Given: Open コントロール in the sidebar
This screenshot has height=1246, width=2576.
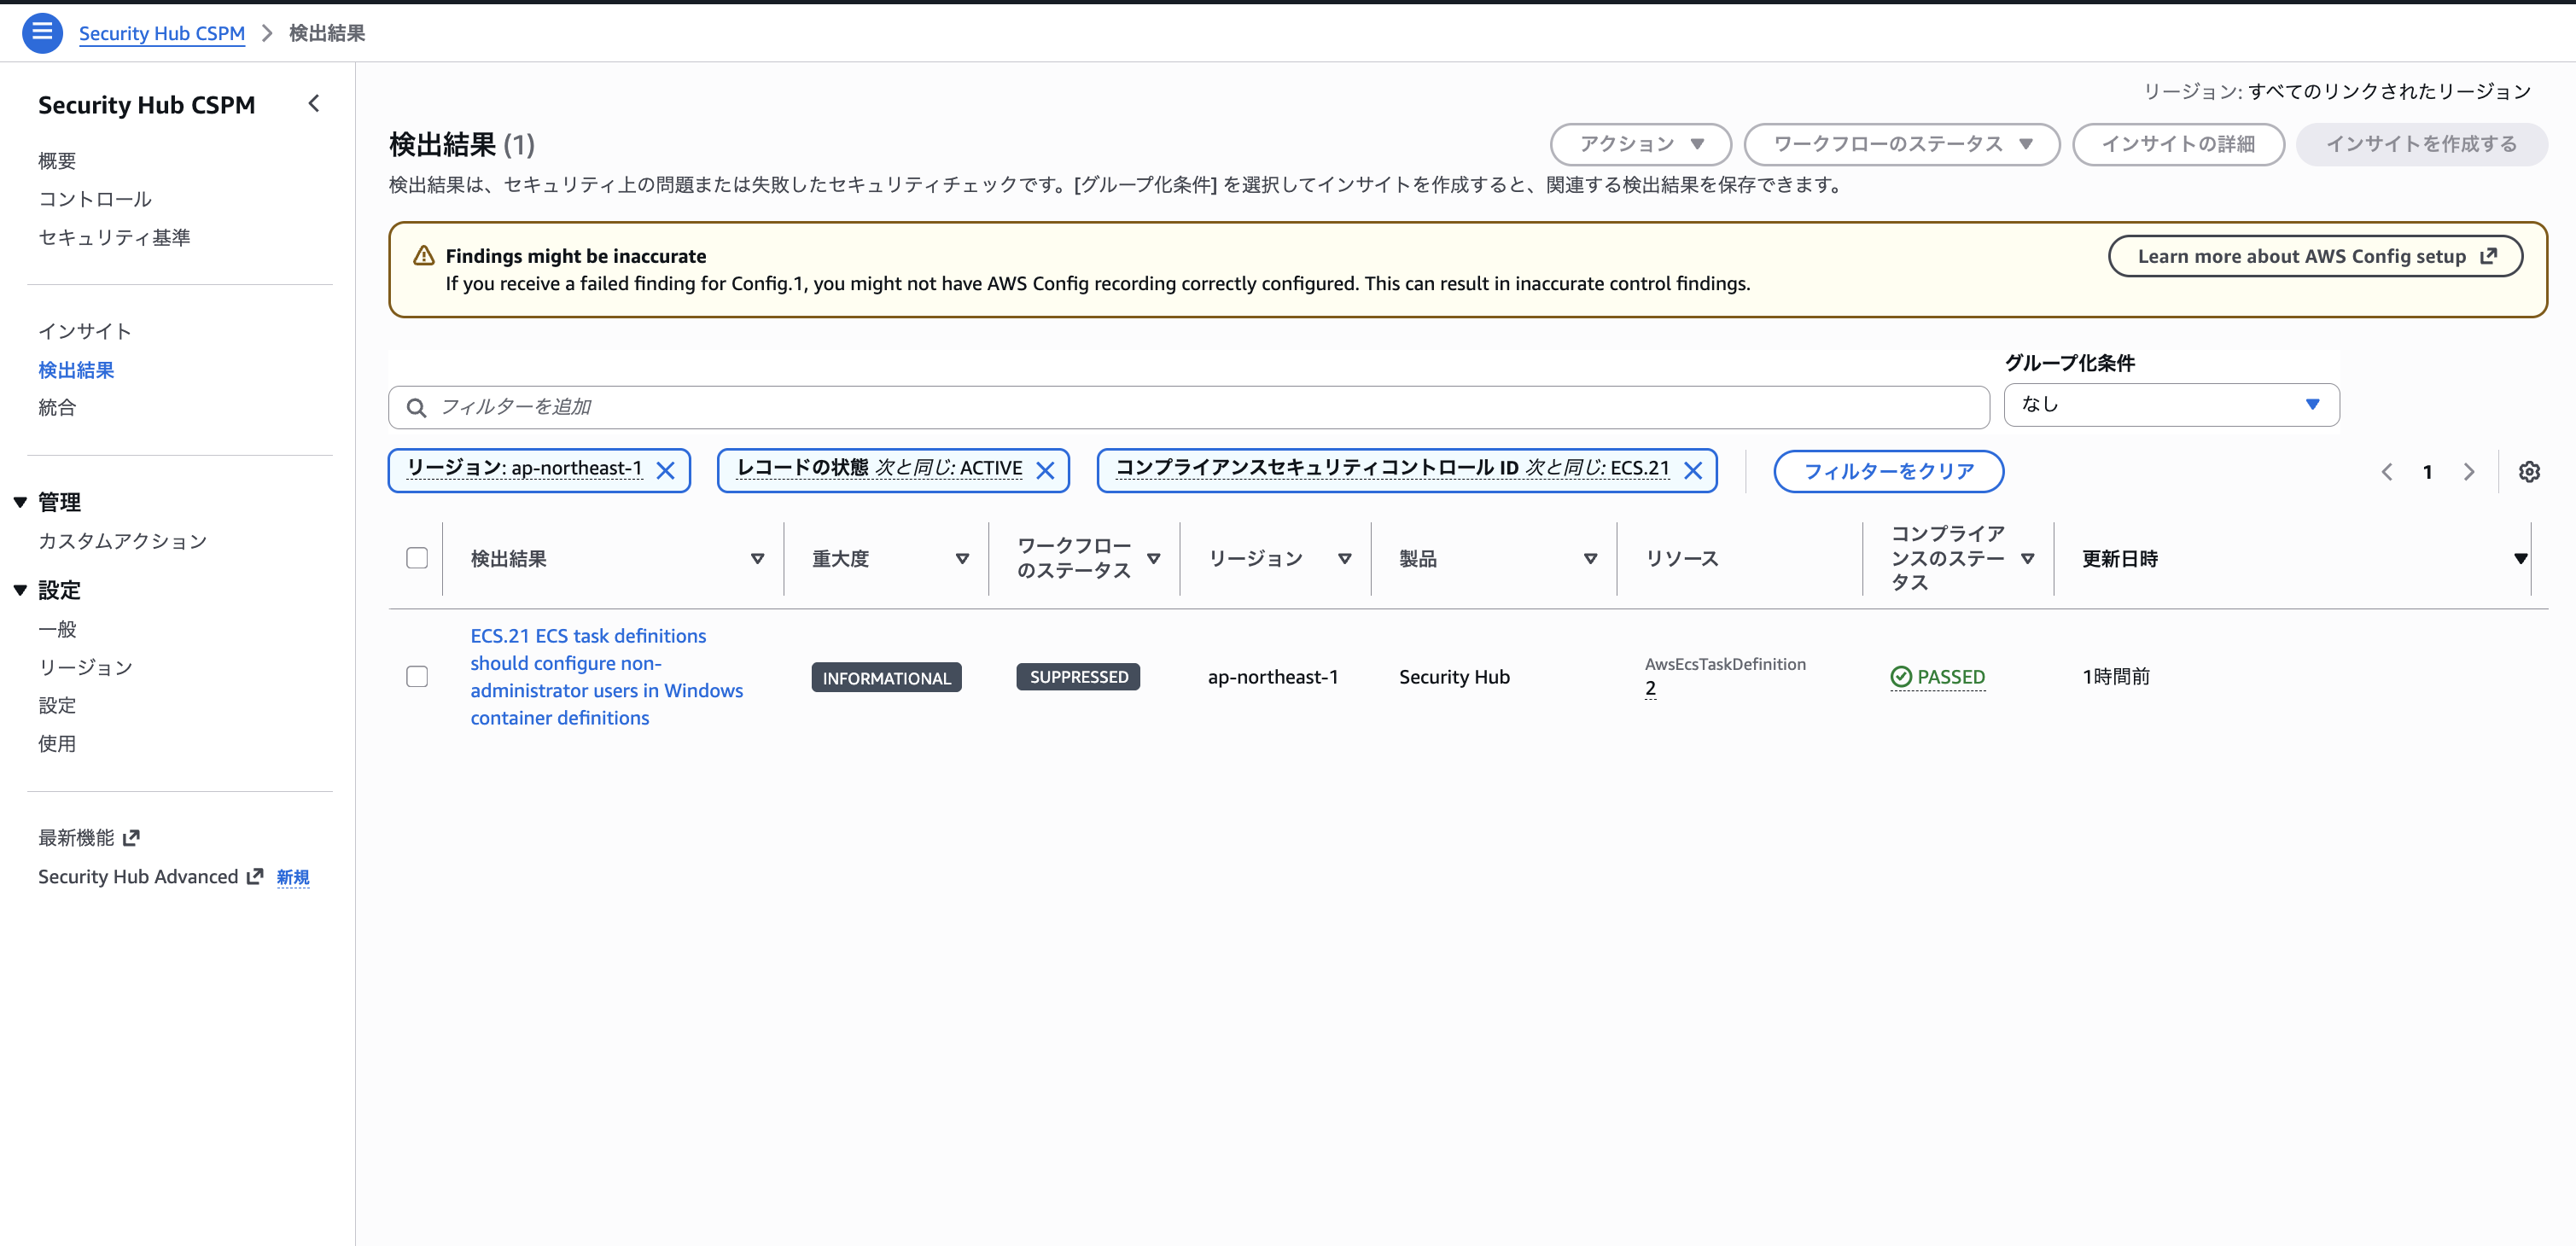Looking at the screenshot, I should [95, 199].
